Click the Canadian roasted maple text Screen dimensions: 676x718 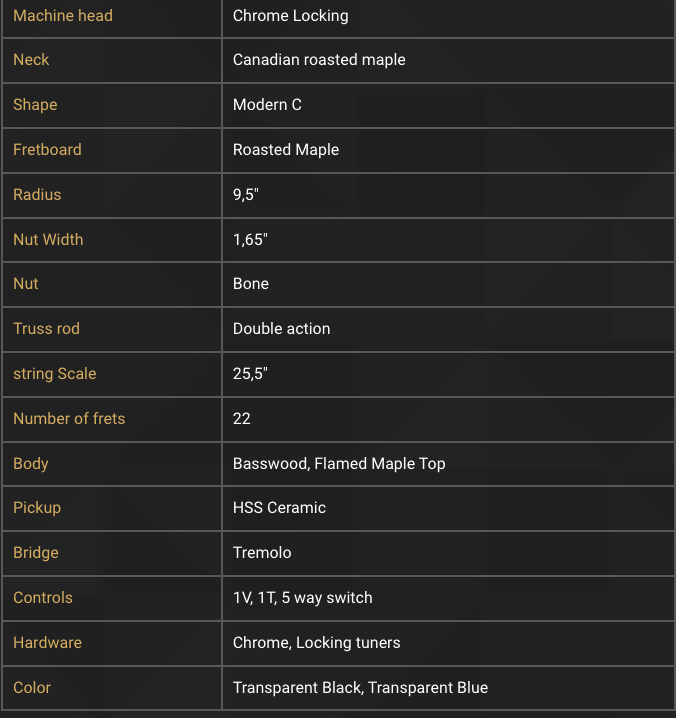(319, 60)
